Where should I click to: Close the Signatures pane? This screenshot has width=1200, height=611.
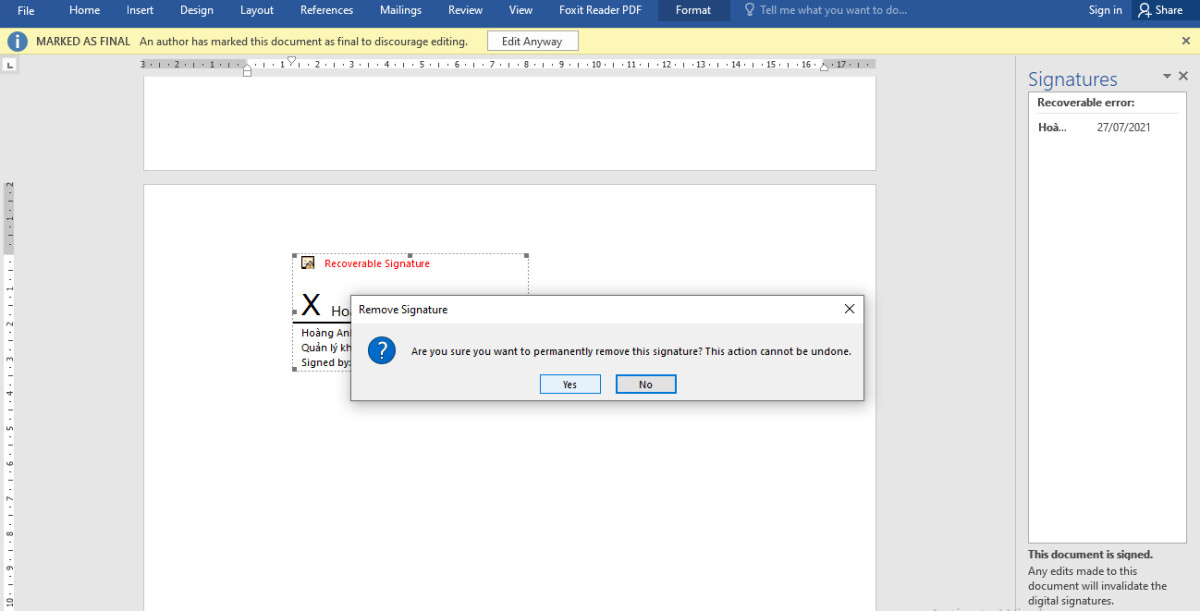coord(1184,77)
